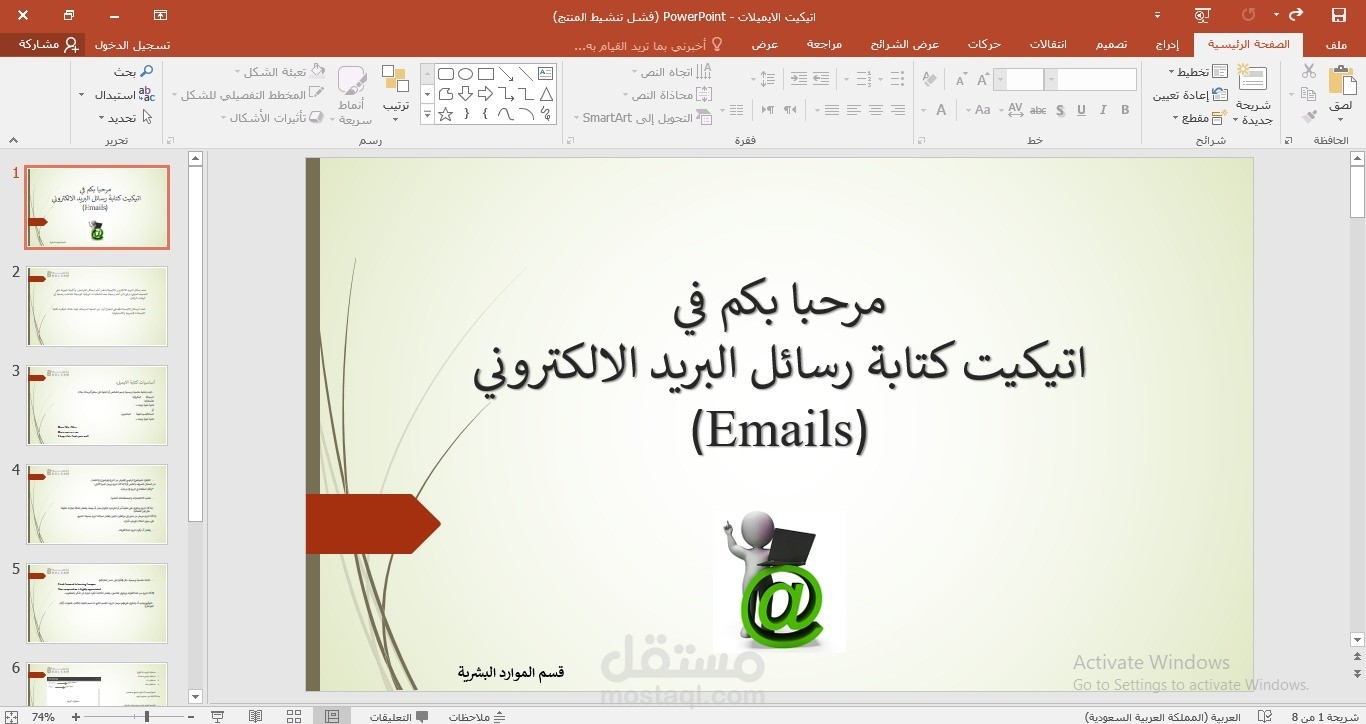
Task: Click the 74% zoom level
Action: pos(43,717)
